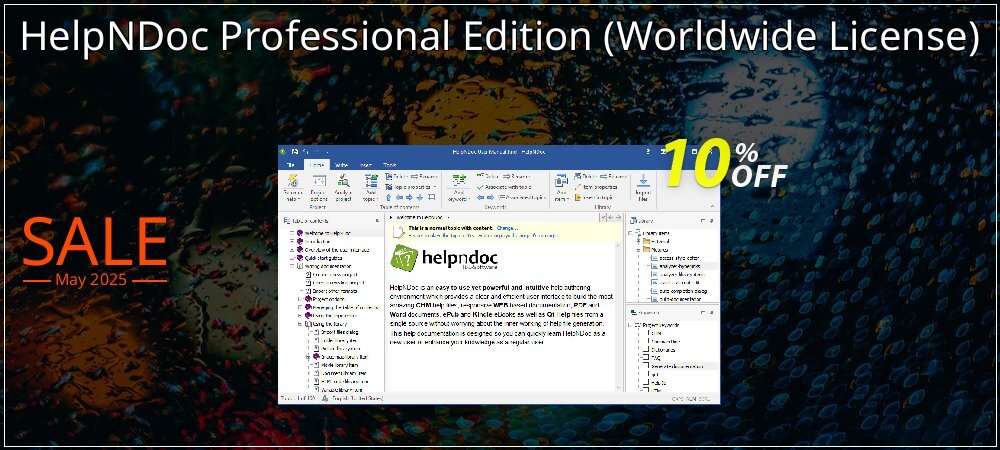Switch to the Home ribbon tab

click(317, 165)
